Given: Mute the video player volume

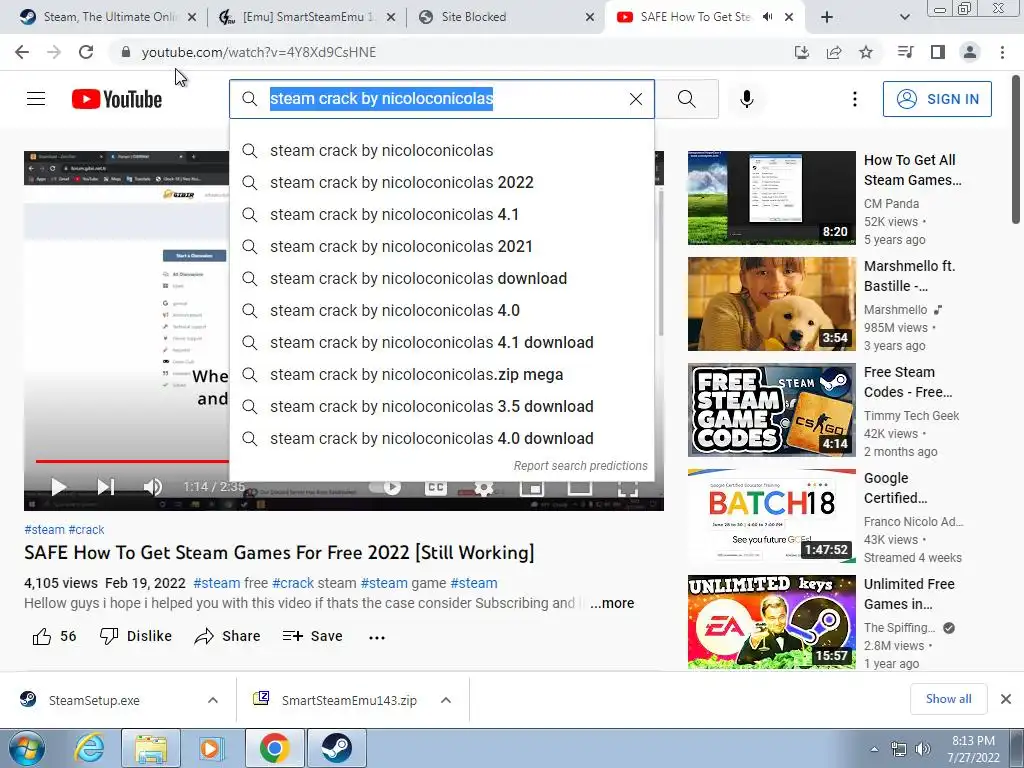Looking at the screenshot, I should [x=153, y=487].
